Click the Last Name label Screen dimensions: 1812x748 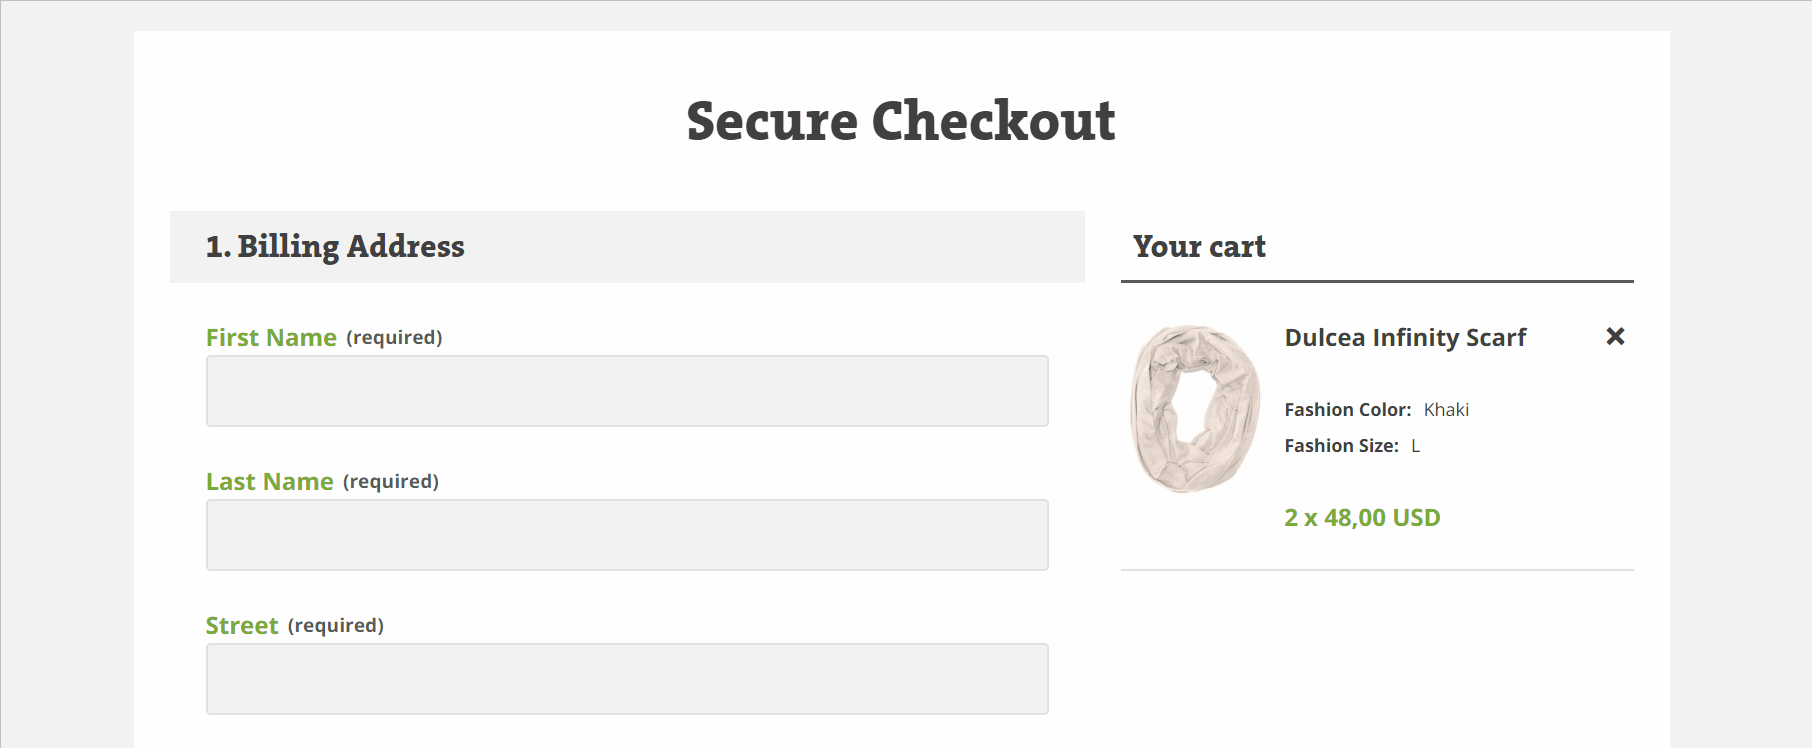(269, 481)
